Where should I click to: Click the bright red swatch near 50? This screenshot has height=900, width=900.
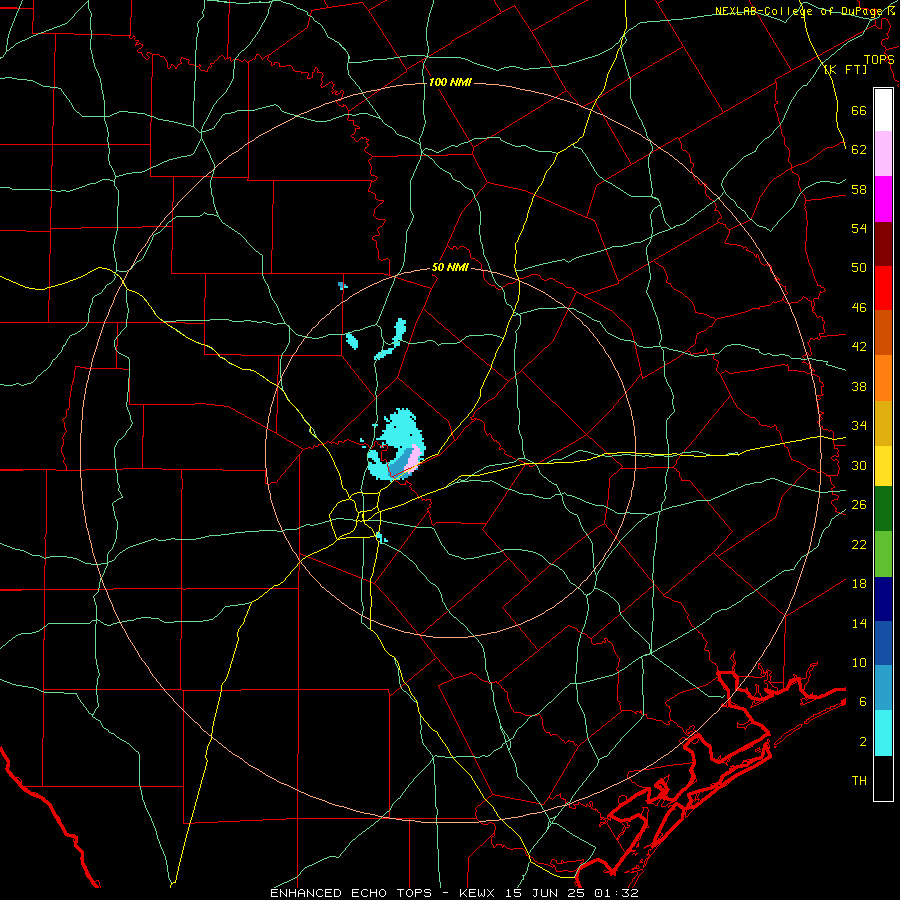pos(883,289)
